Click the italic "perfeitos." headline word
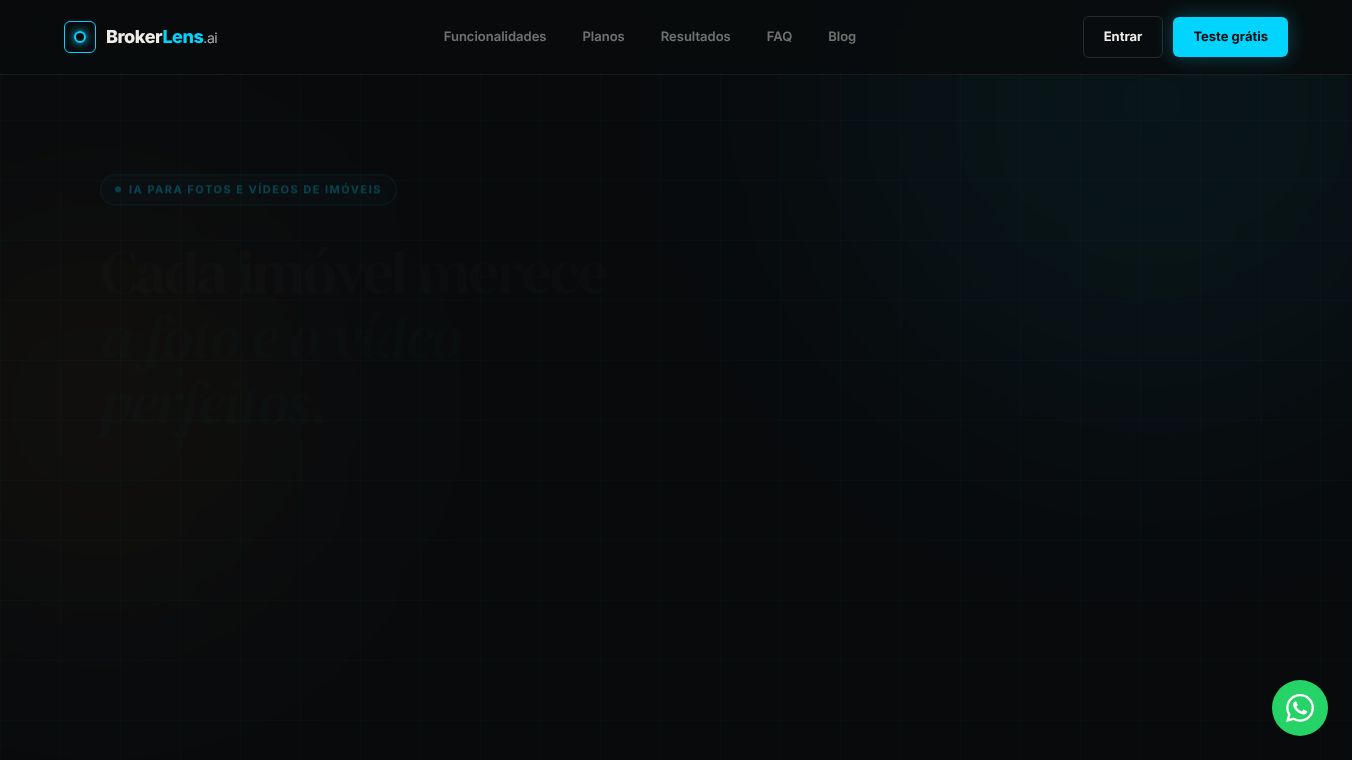The height and width of the screenshot is (760, 1352). coord(212,404)
